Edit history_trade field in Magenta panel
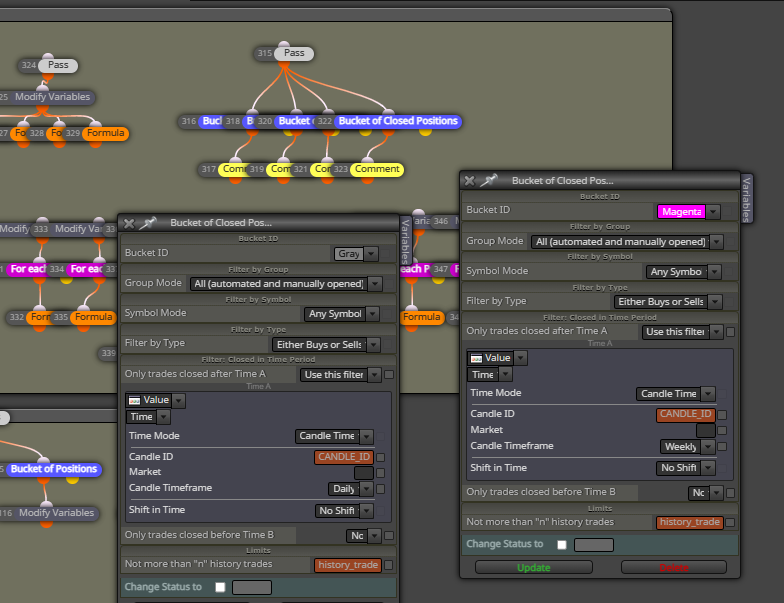Image resolution: width=784 pixels, height=603 pixels. (x=690, y=522)
